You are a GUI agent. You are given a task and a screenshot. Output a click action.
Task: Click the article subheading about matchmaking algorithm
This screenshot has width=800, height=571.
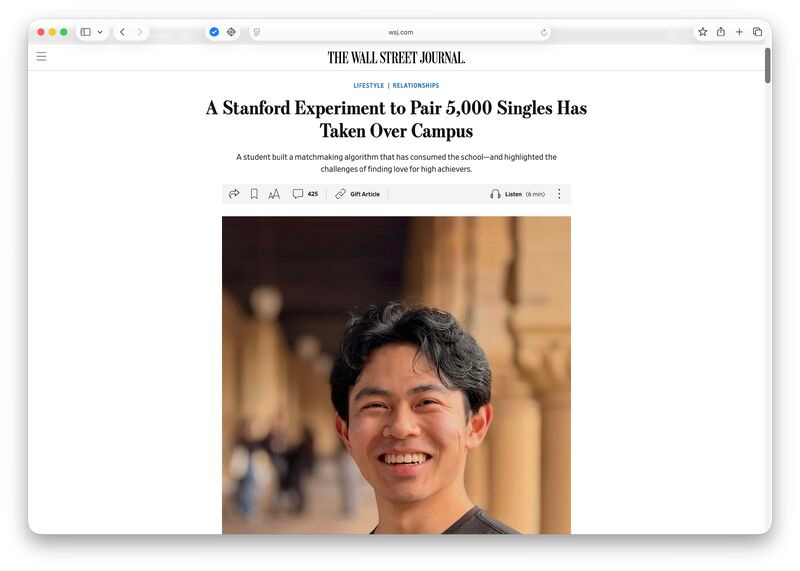(396, 163)
